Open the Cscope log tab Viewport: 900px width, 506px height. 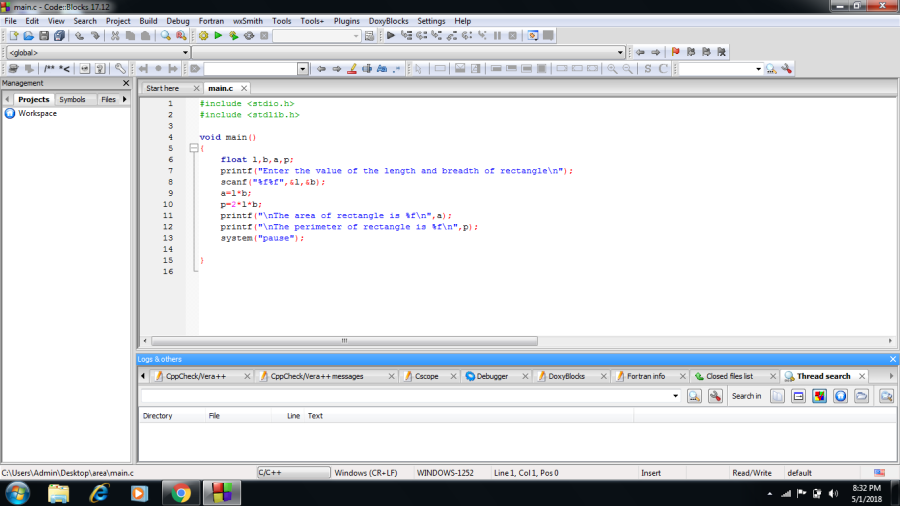[426, 376]
